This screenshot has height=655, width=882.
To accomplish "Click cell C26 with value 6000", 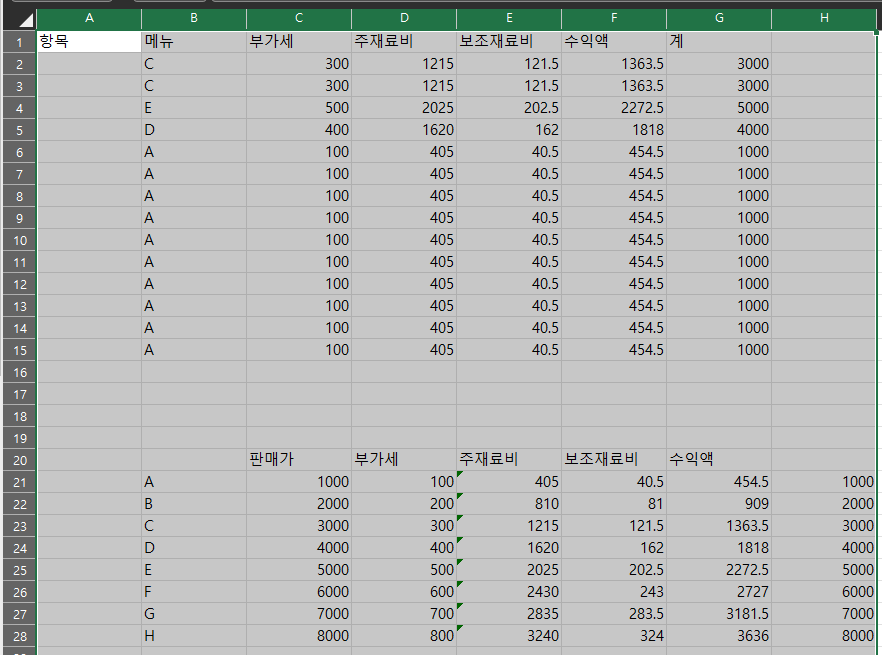I will click(299, 592).
